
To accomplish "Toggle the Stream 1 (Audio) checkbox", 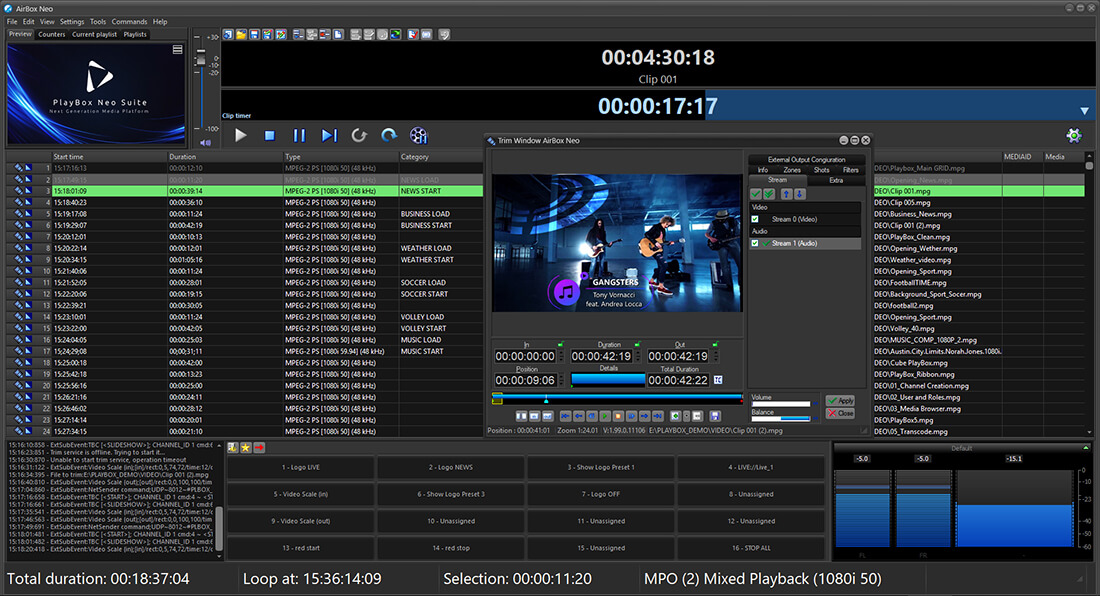I will 755,243.
